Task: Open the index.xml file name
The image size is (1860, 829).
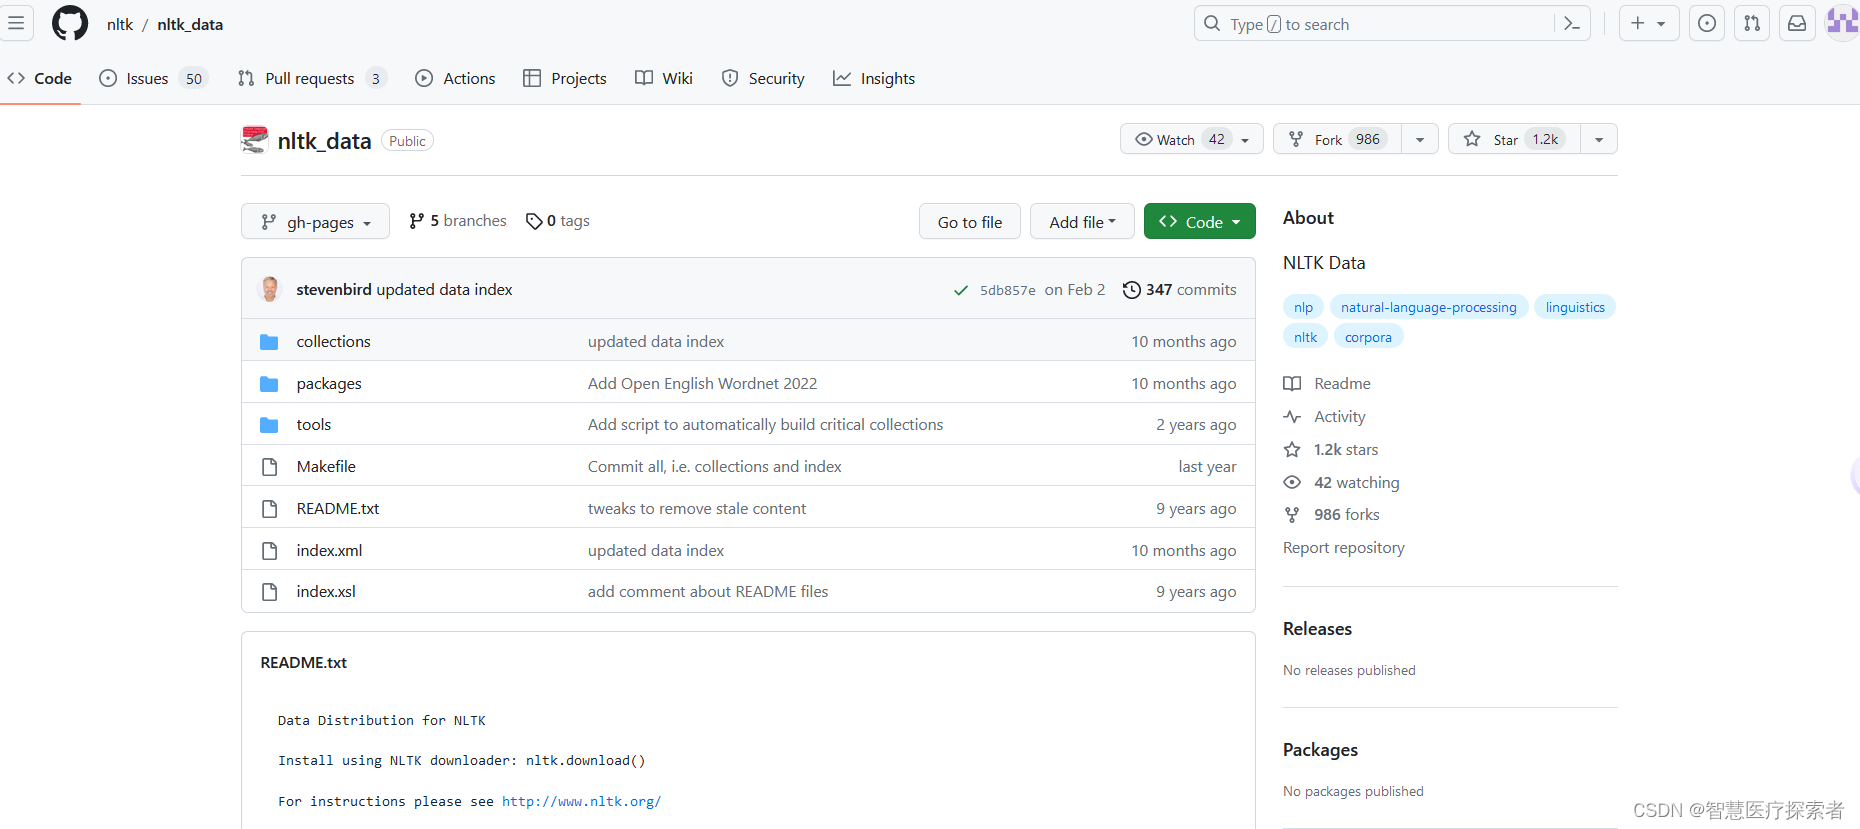Action: 329,551
